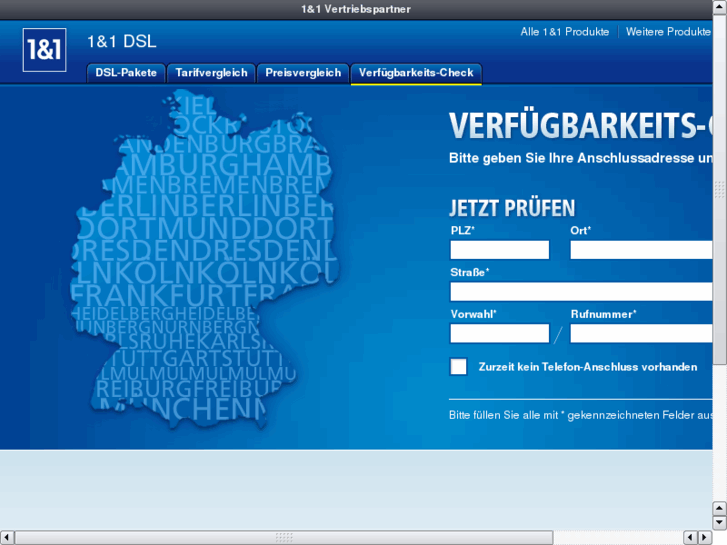Click the horizontal scrollbar right arrow at far right

(705, 538)
